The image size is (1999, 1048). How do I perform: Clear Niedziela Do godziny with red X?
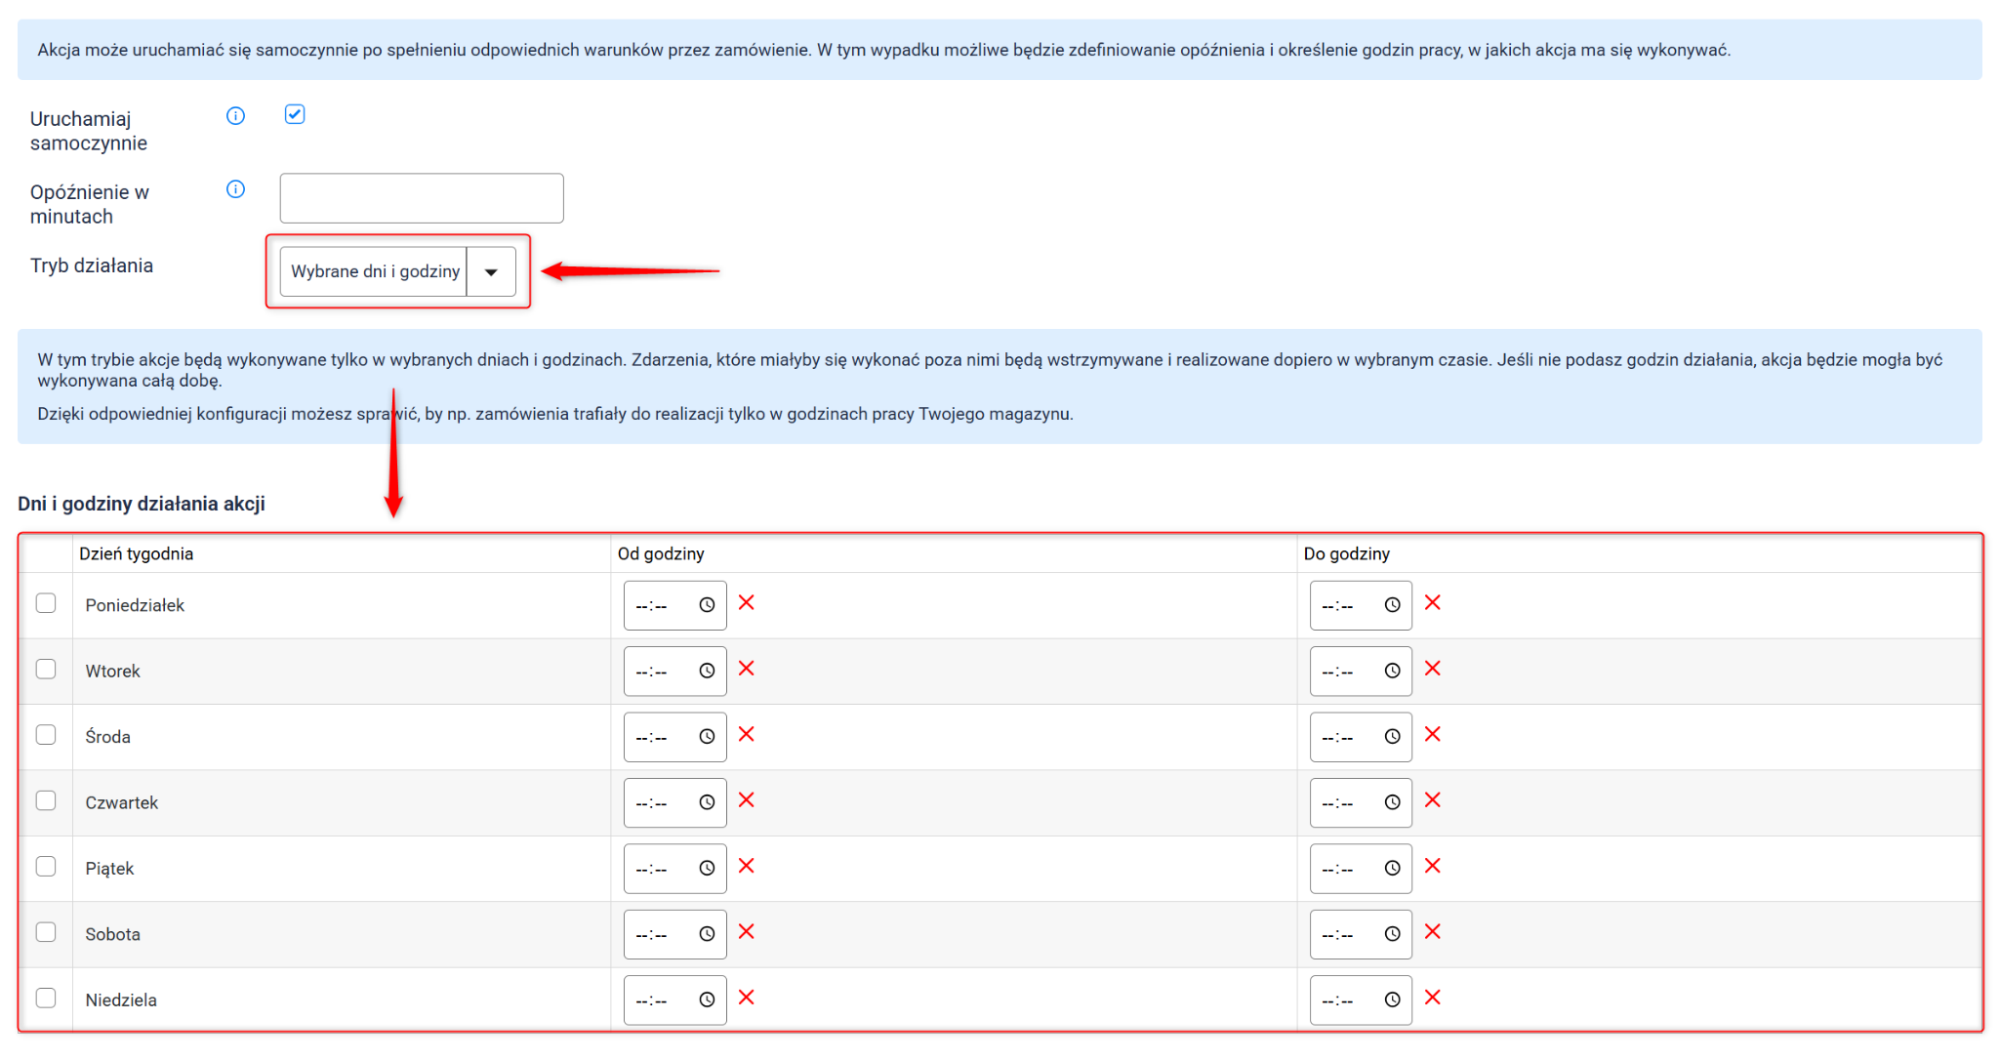1432,998
